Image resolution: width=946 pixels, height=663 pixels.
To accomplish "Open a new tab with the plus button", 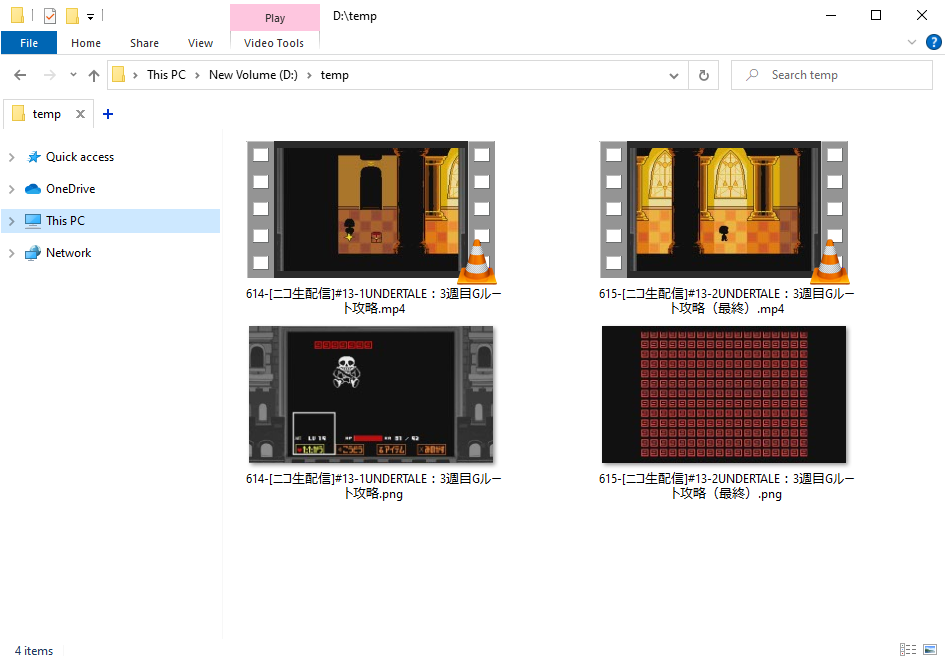I will click(107, 113).
